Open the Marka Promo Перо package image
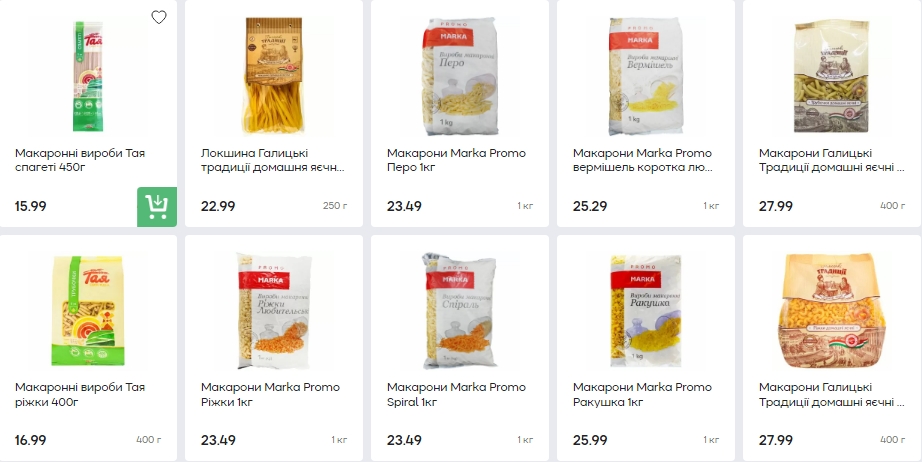 point(459,76)
